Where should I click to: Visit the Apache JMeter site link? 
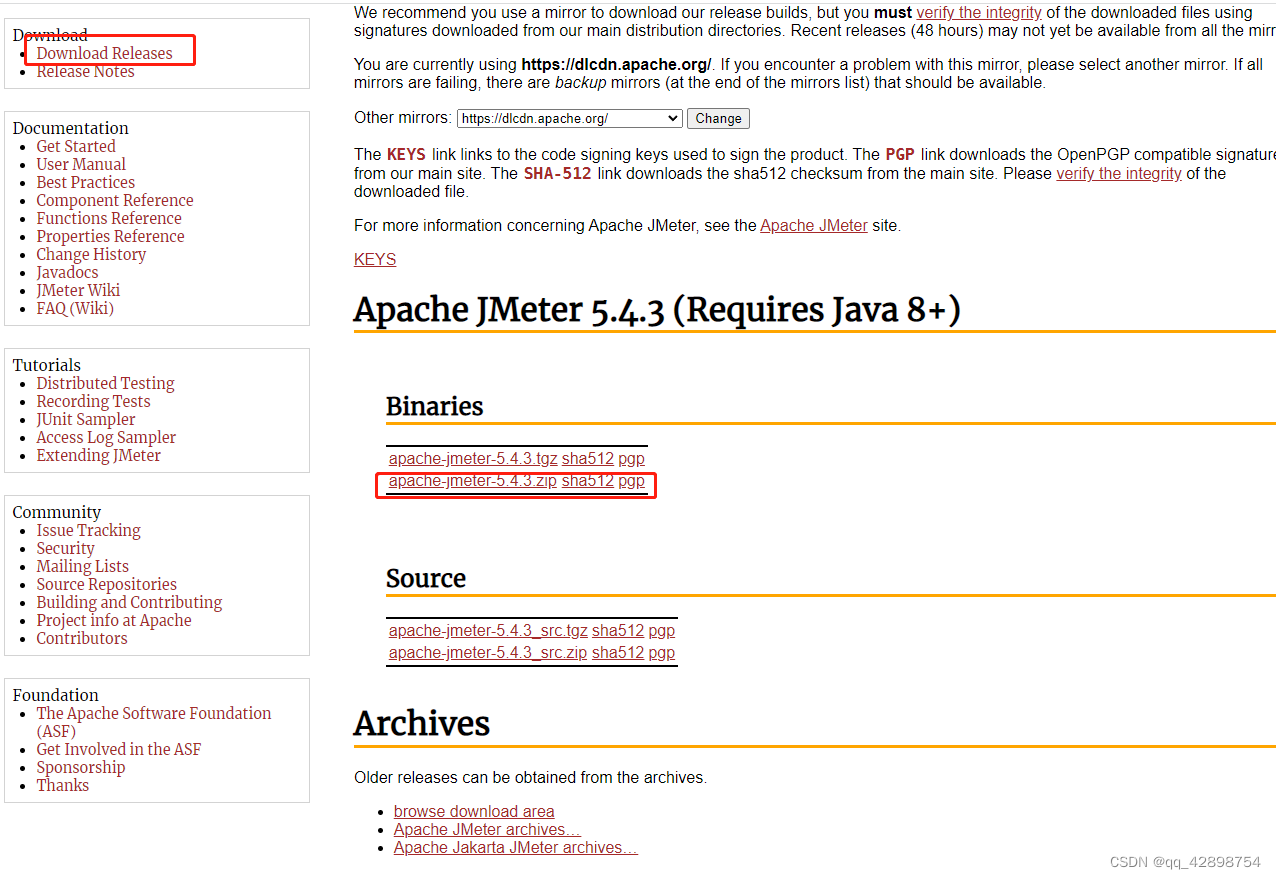point(814,226)
